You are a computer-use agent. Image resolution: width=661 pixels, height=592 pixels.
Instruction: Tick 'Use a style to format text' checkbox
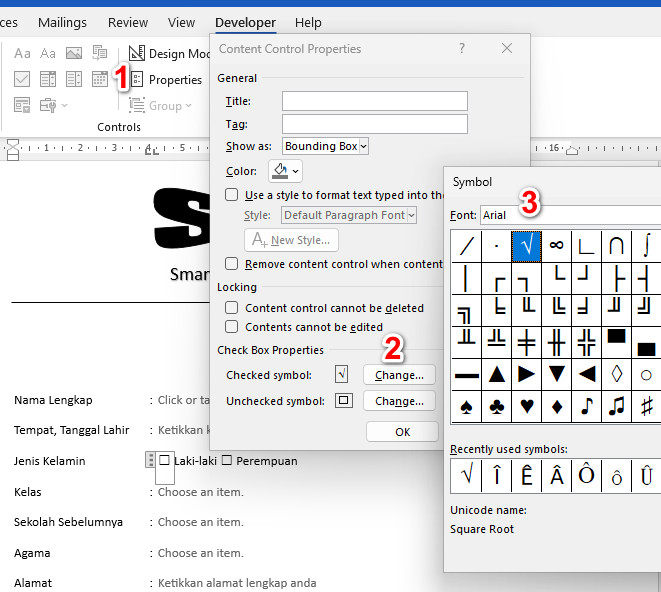232,195
